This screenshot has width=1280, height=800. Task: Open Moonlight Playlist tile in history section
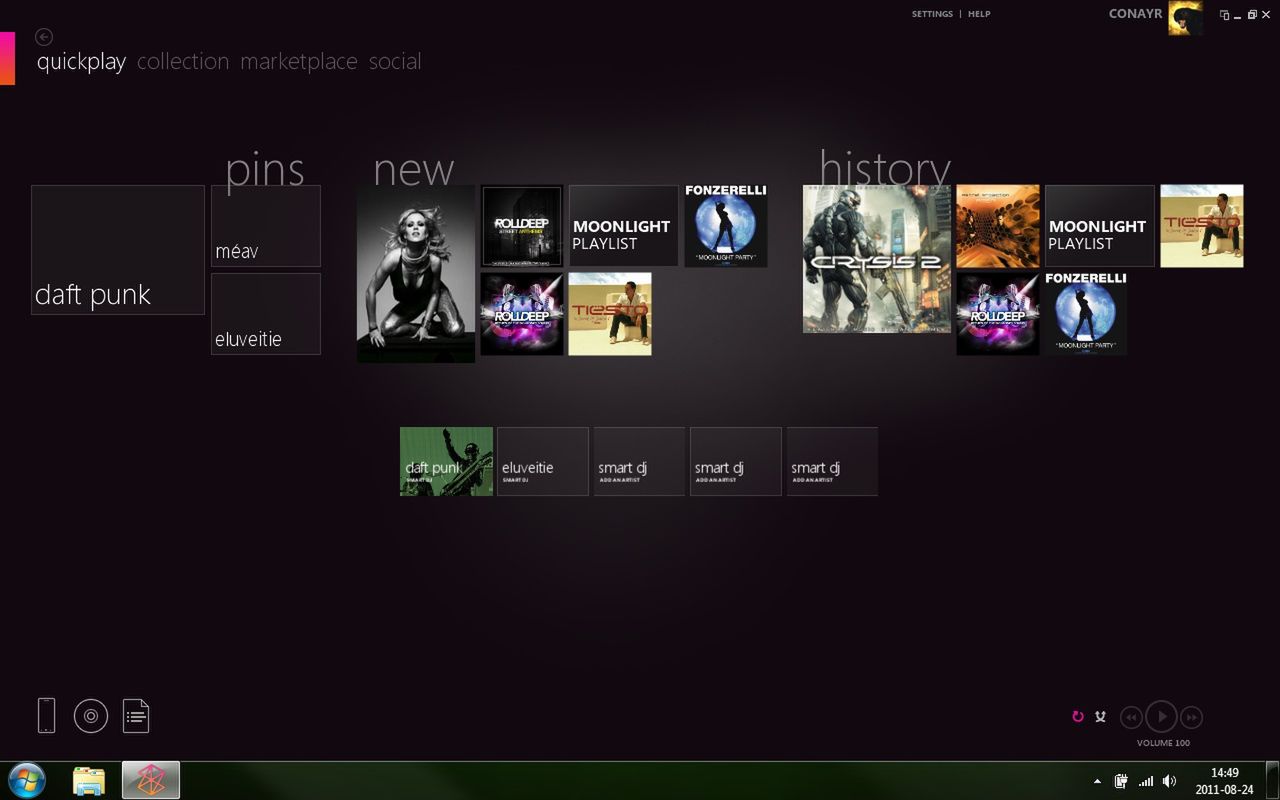click(x=1100, y=226)
